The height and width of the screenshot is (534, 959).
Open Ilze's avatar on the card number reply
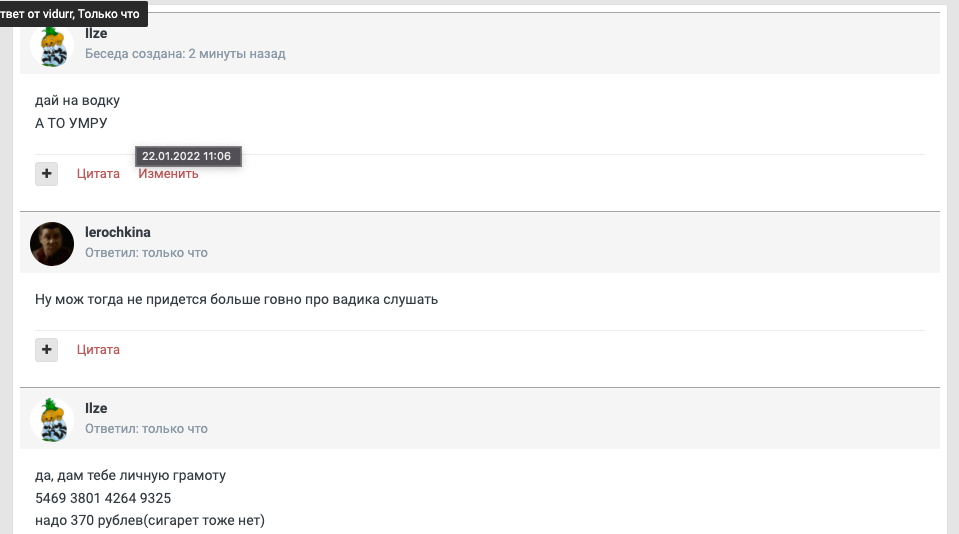pos(52,419)
